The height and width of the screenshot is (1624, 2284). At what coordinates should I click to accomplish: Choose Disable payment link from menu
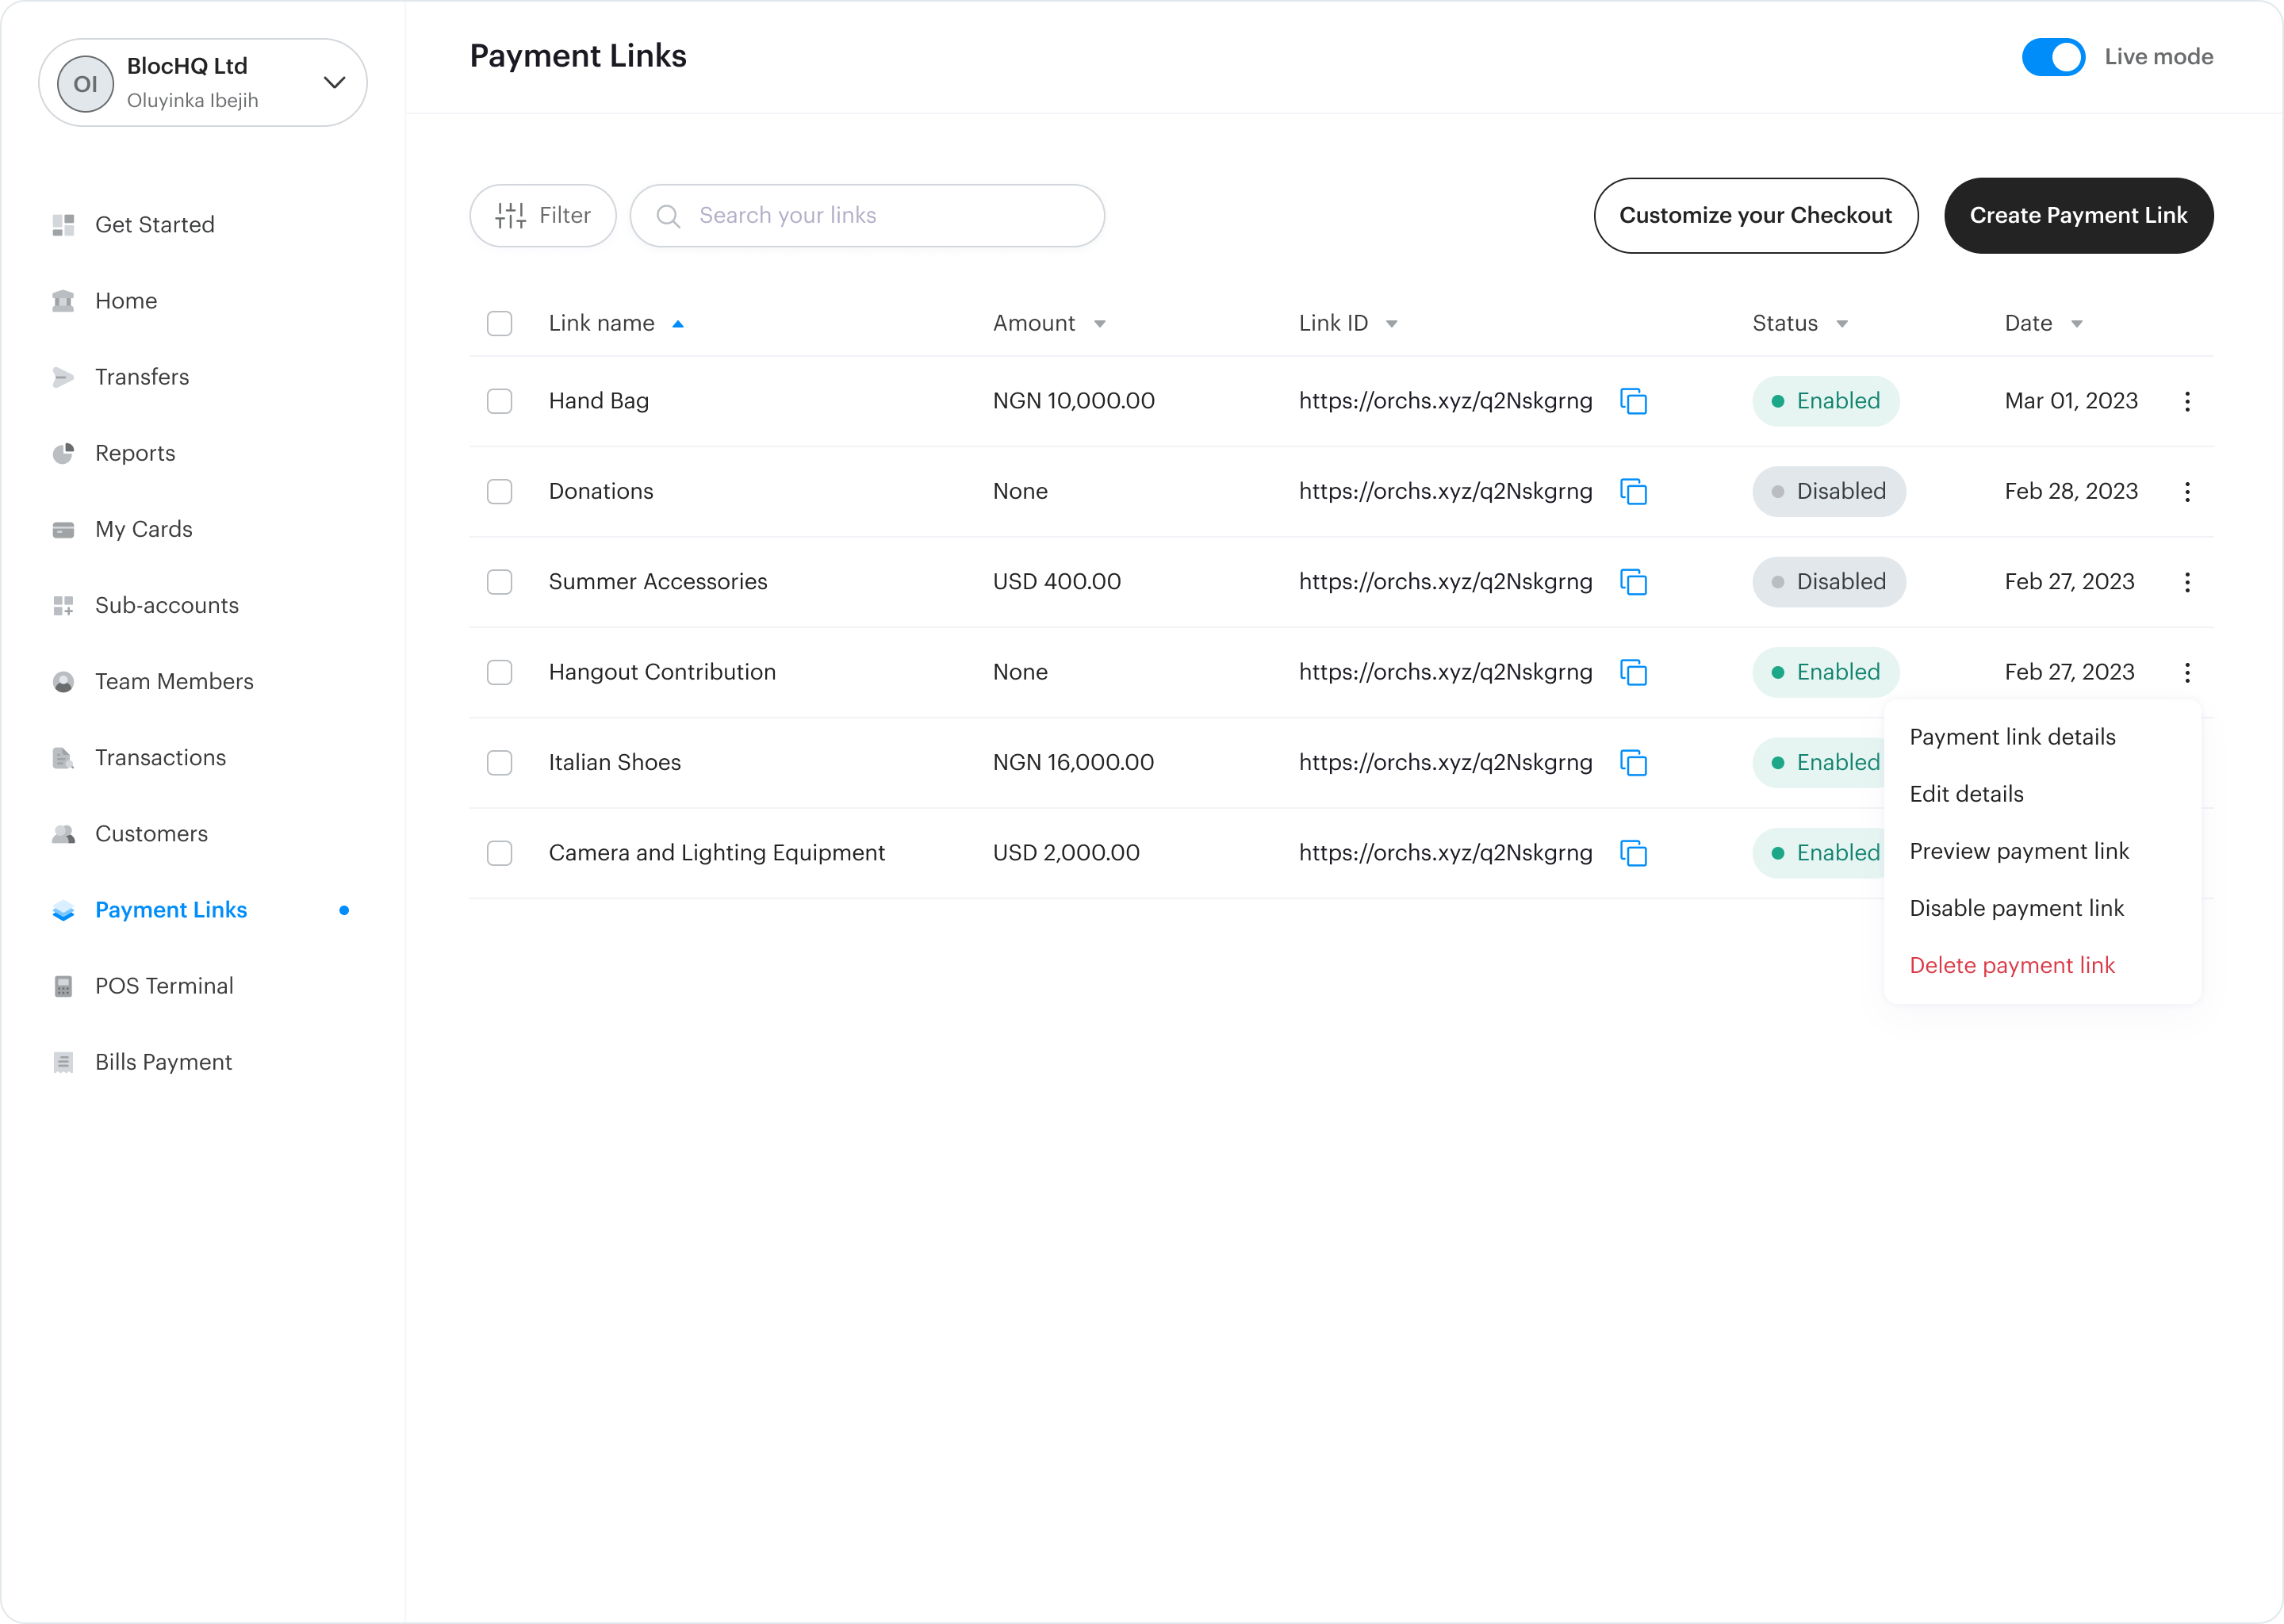2015,908
